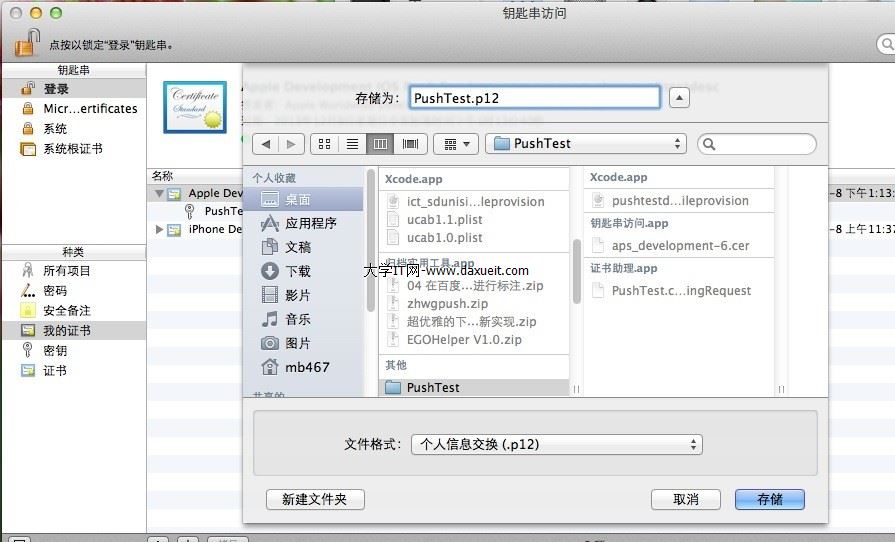Select 音乐 in favorites sidebar

click(303, 319)
